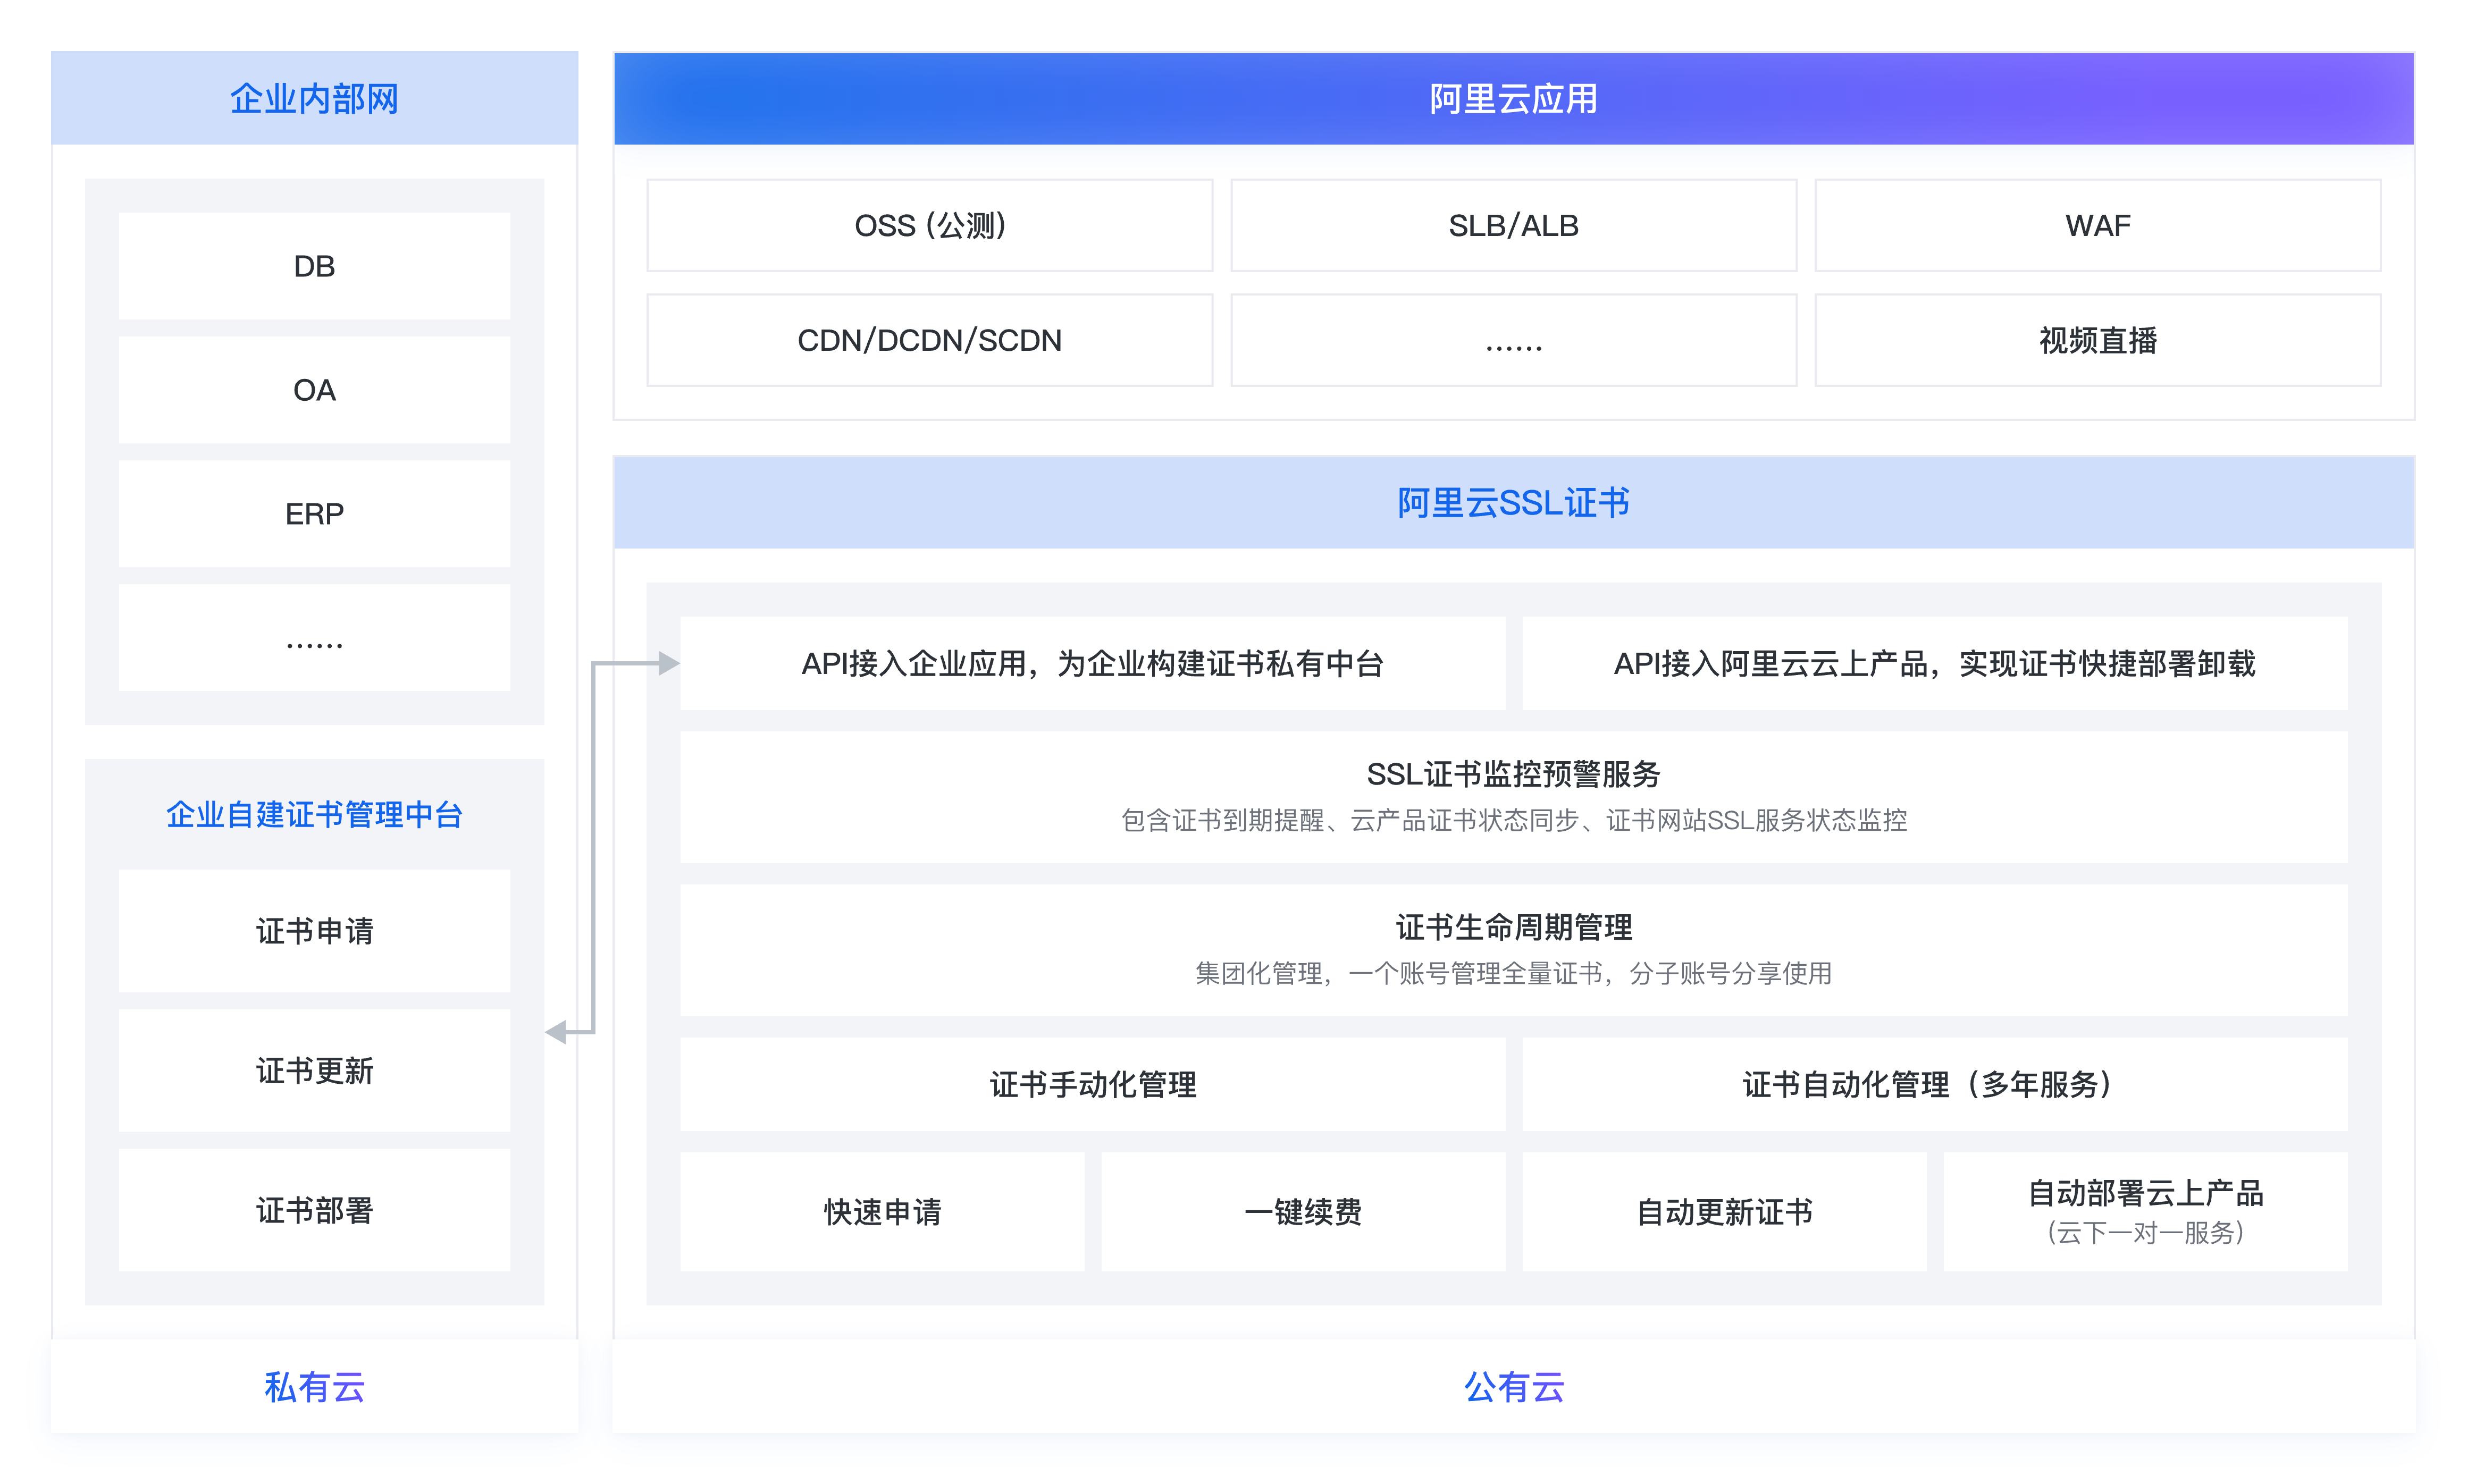
Task: Click the 阿里云SSL证书 header
Action: [x=1513, y=502]
